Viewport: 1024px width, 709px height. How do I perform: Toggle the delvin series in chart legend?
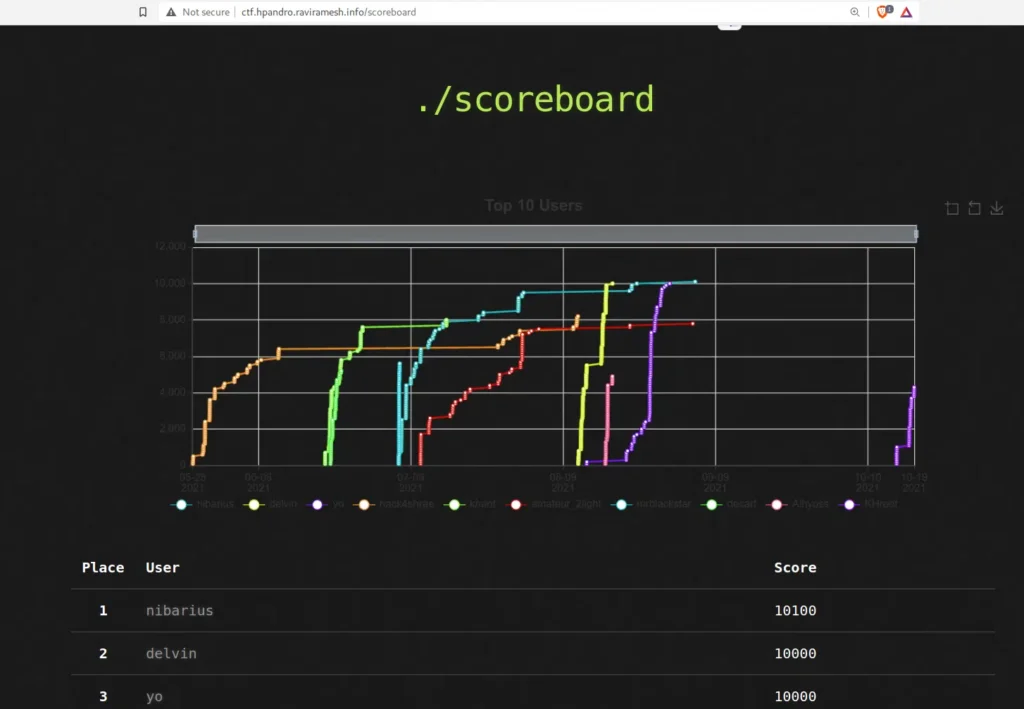click(270, 504)
